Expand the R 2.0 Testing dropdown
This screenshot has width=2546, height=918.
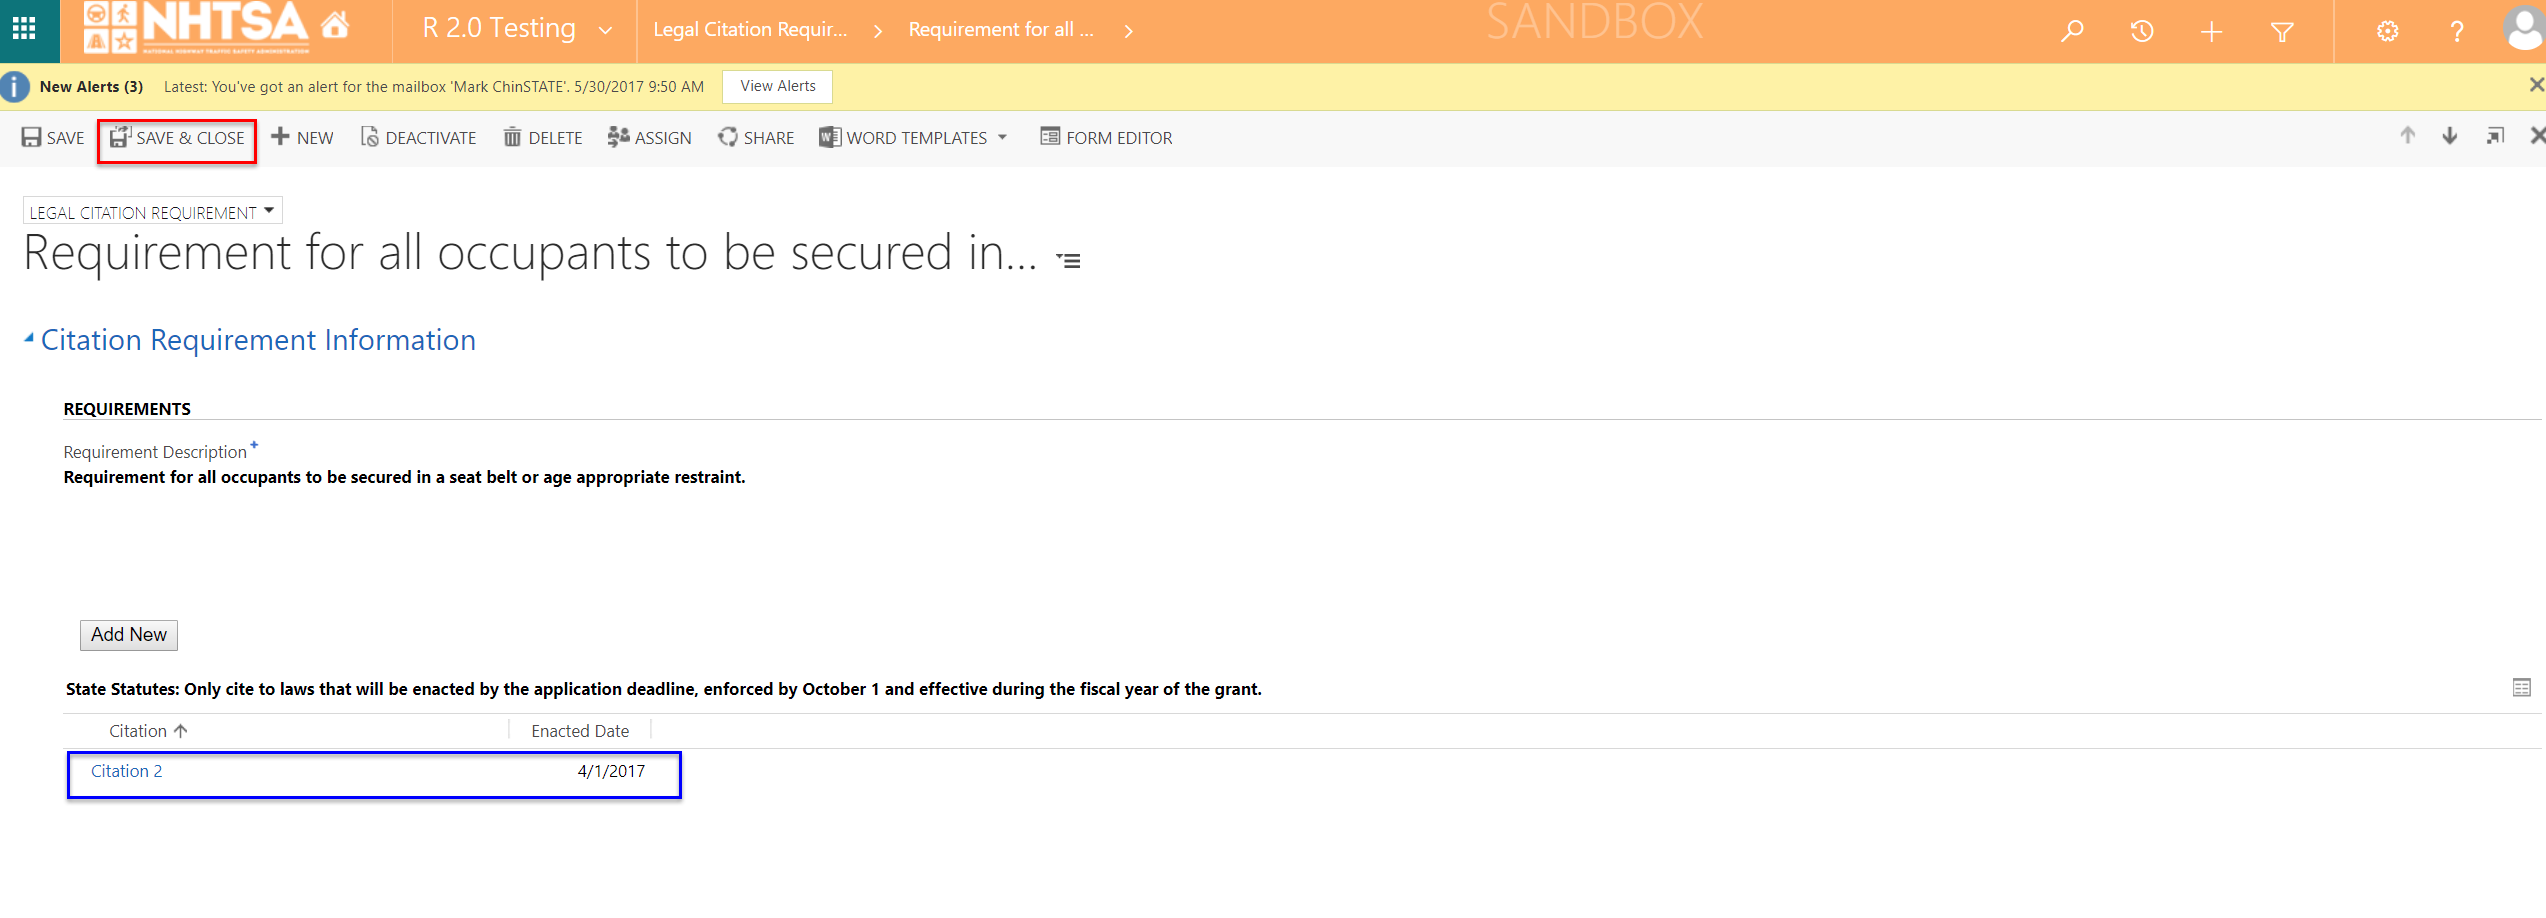605,30
